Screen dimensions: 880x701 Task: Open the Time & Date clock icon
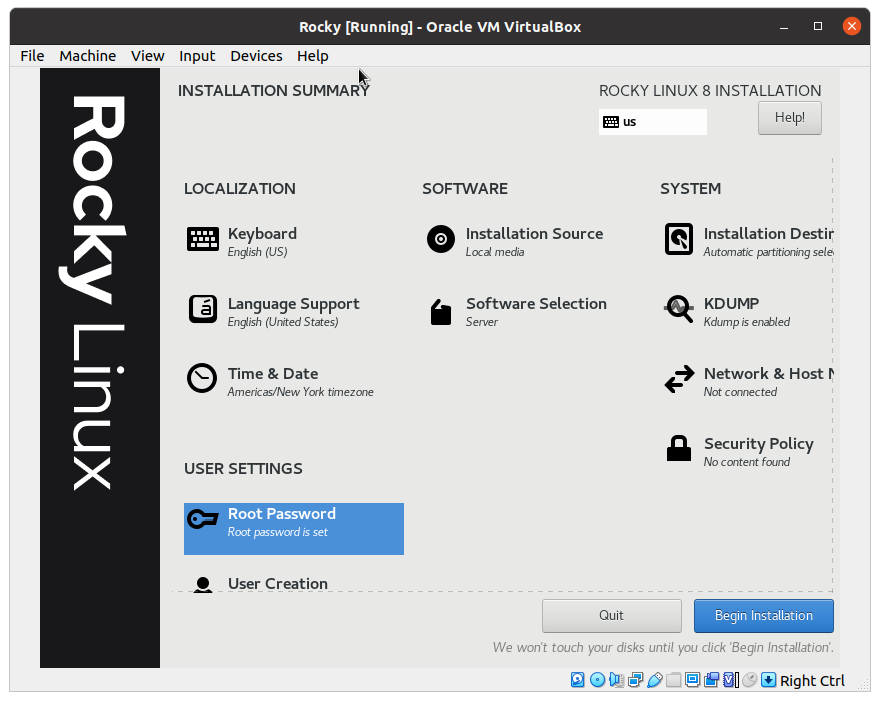pyautogui.click(x=202, y=378)
